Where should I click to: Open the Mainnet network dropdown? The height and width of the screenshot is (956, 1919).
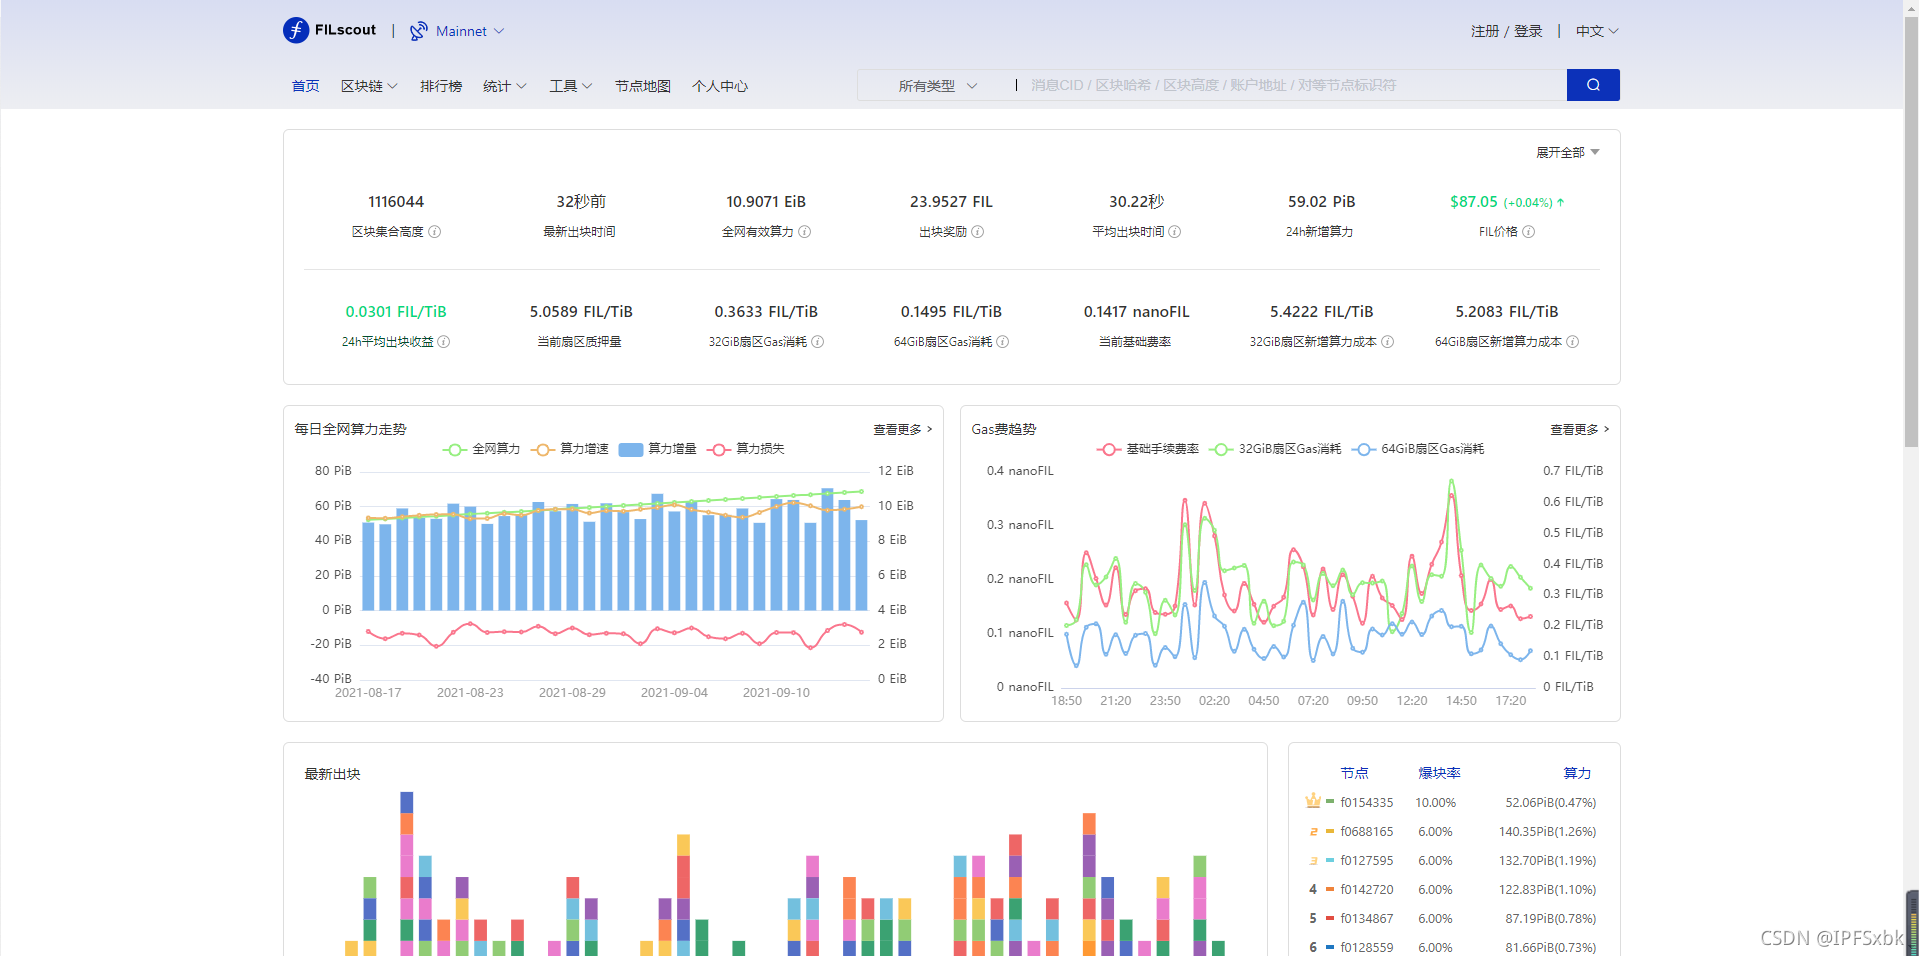click(x=470, y=31)
